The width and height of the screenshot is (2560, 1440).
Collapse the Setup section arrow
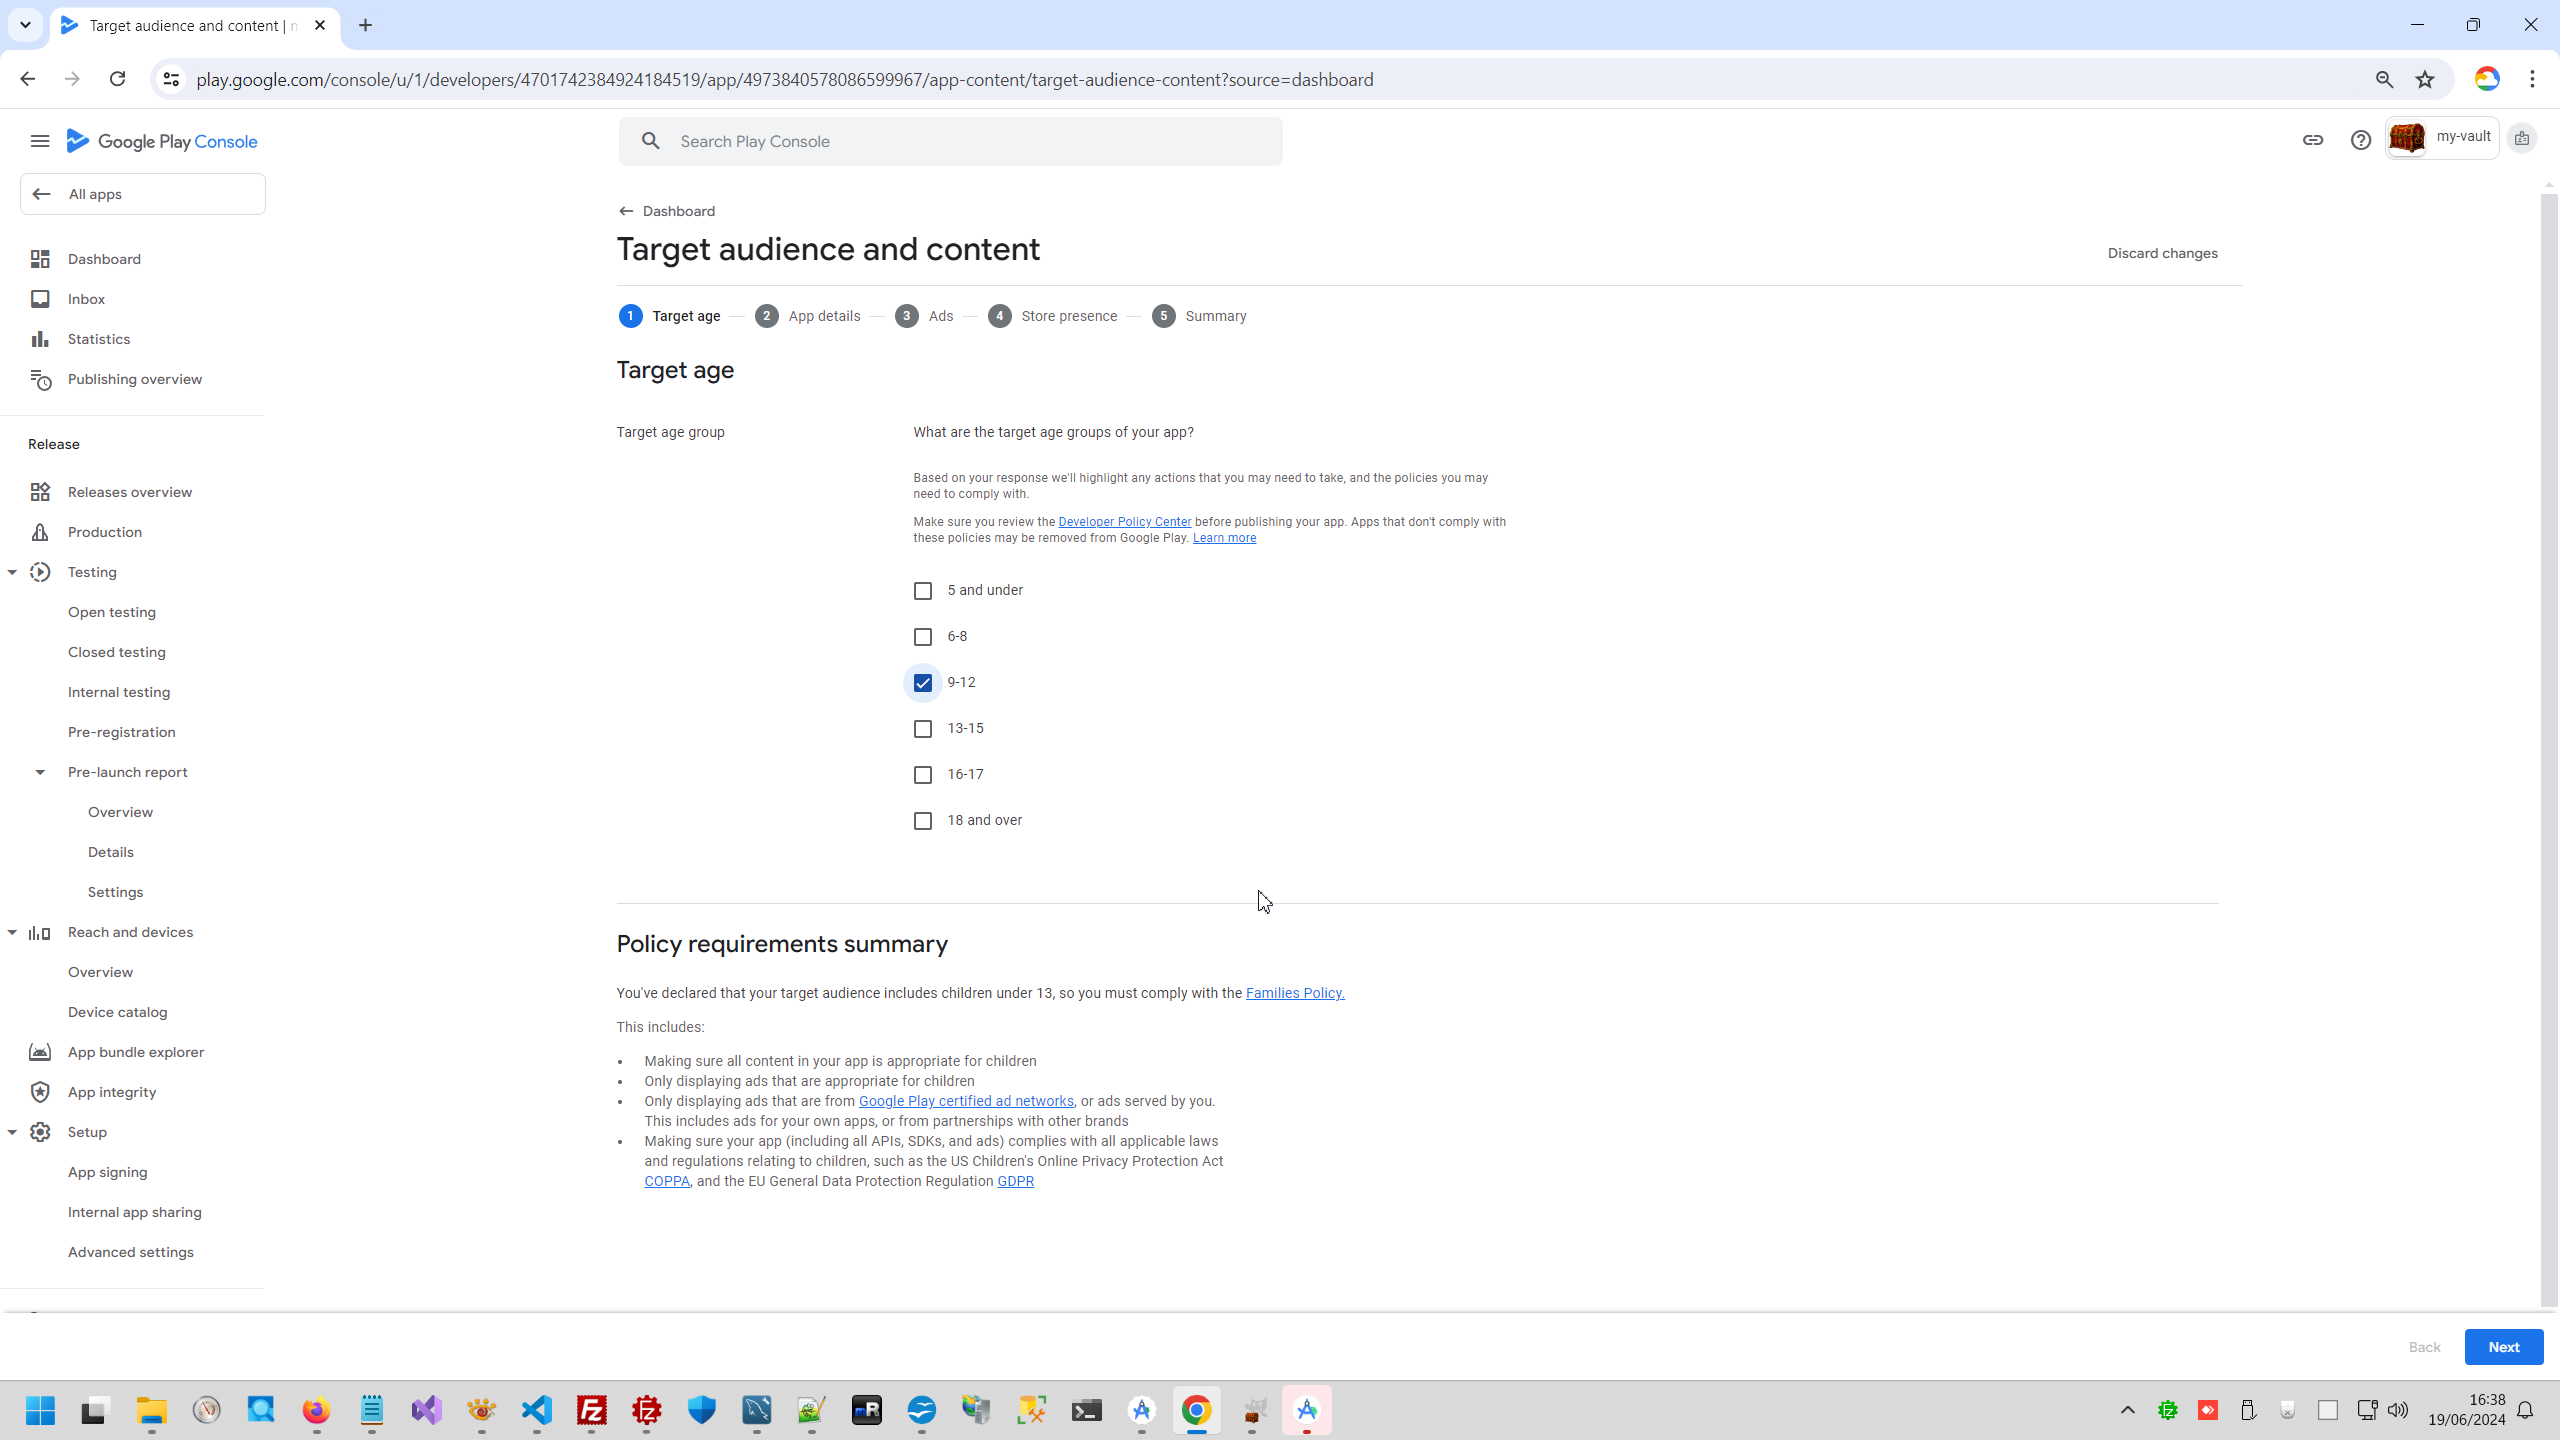[x=12, y=1132]
